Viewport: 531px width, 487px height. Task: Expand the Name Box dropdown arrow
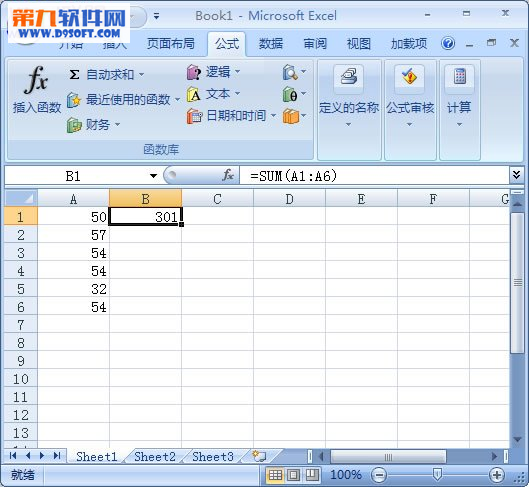153,176
